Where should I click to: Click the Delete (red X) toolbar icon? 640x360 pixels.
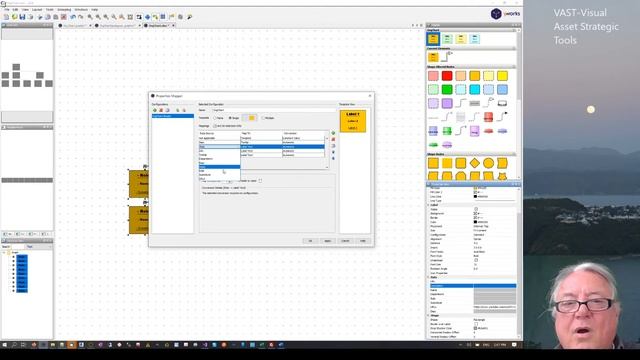click(64, 17)
